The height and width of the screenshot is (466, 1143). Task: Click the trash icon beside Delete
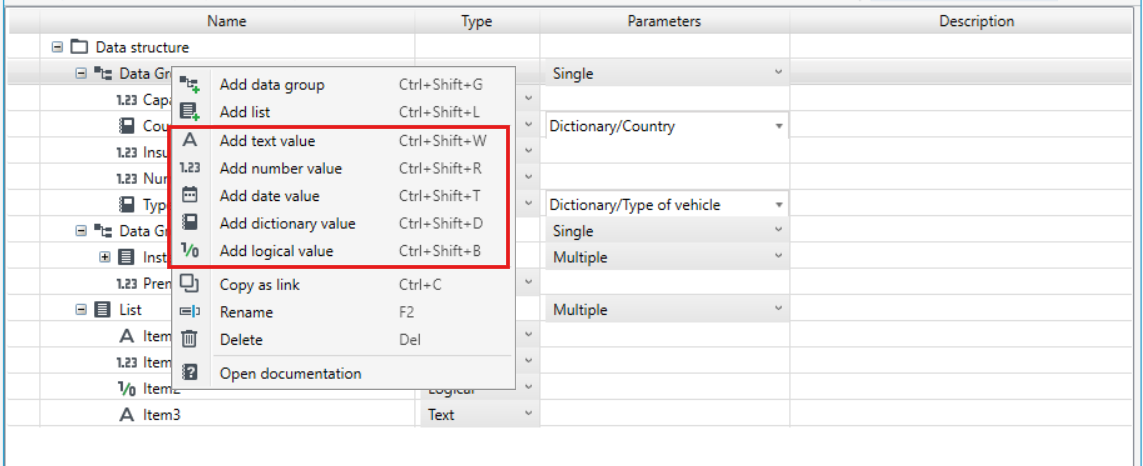pos(190,339)
